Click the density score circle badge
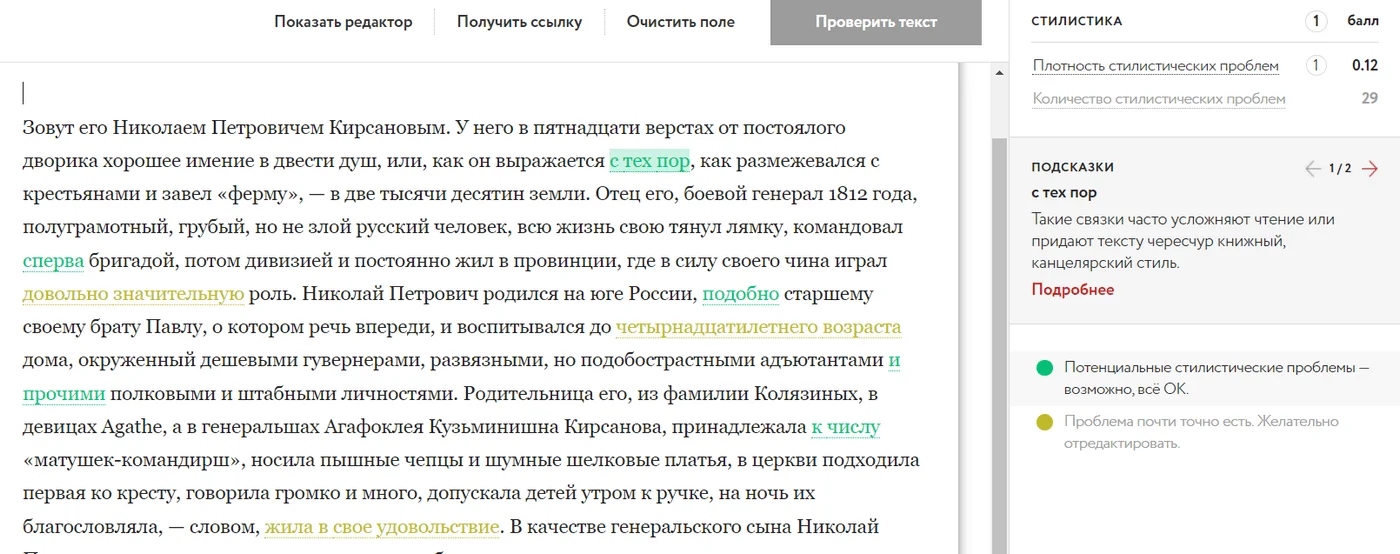The image size is (1400, 554). (1316, 66)
